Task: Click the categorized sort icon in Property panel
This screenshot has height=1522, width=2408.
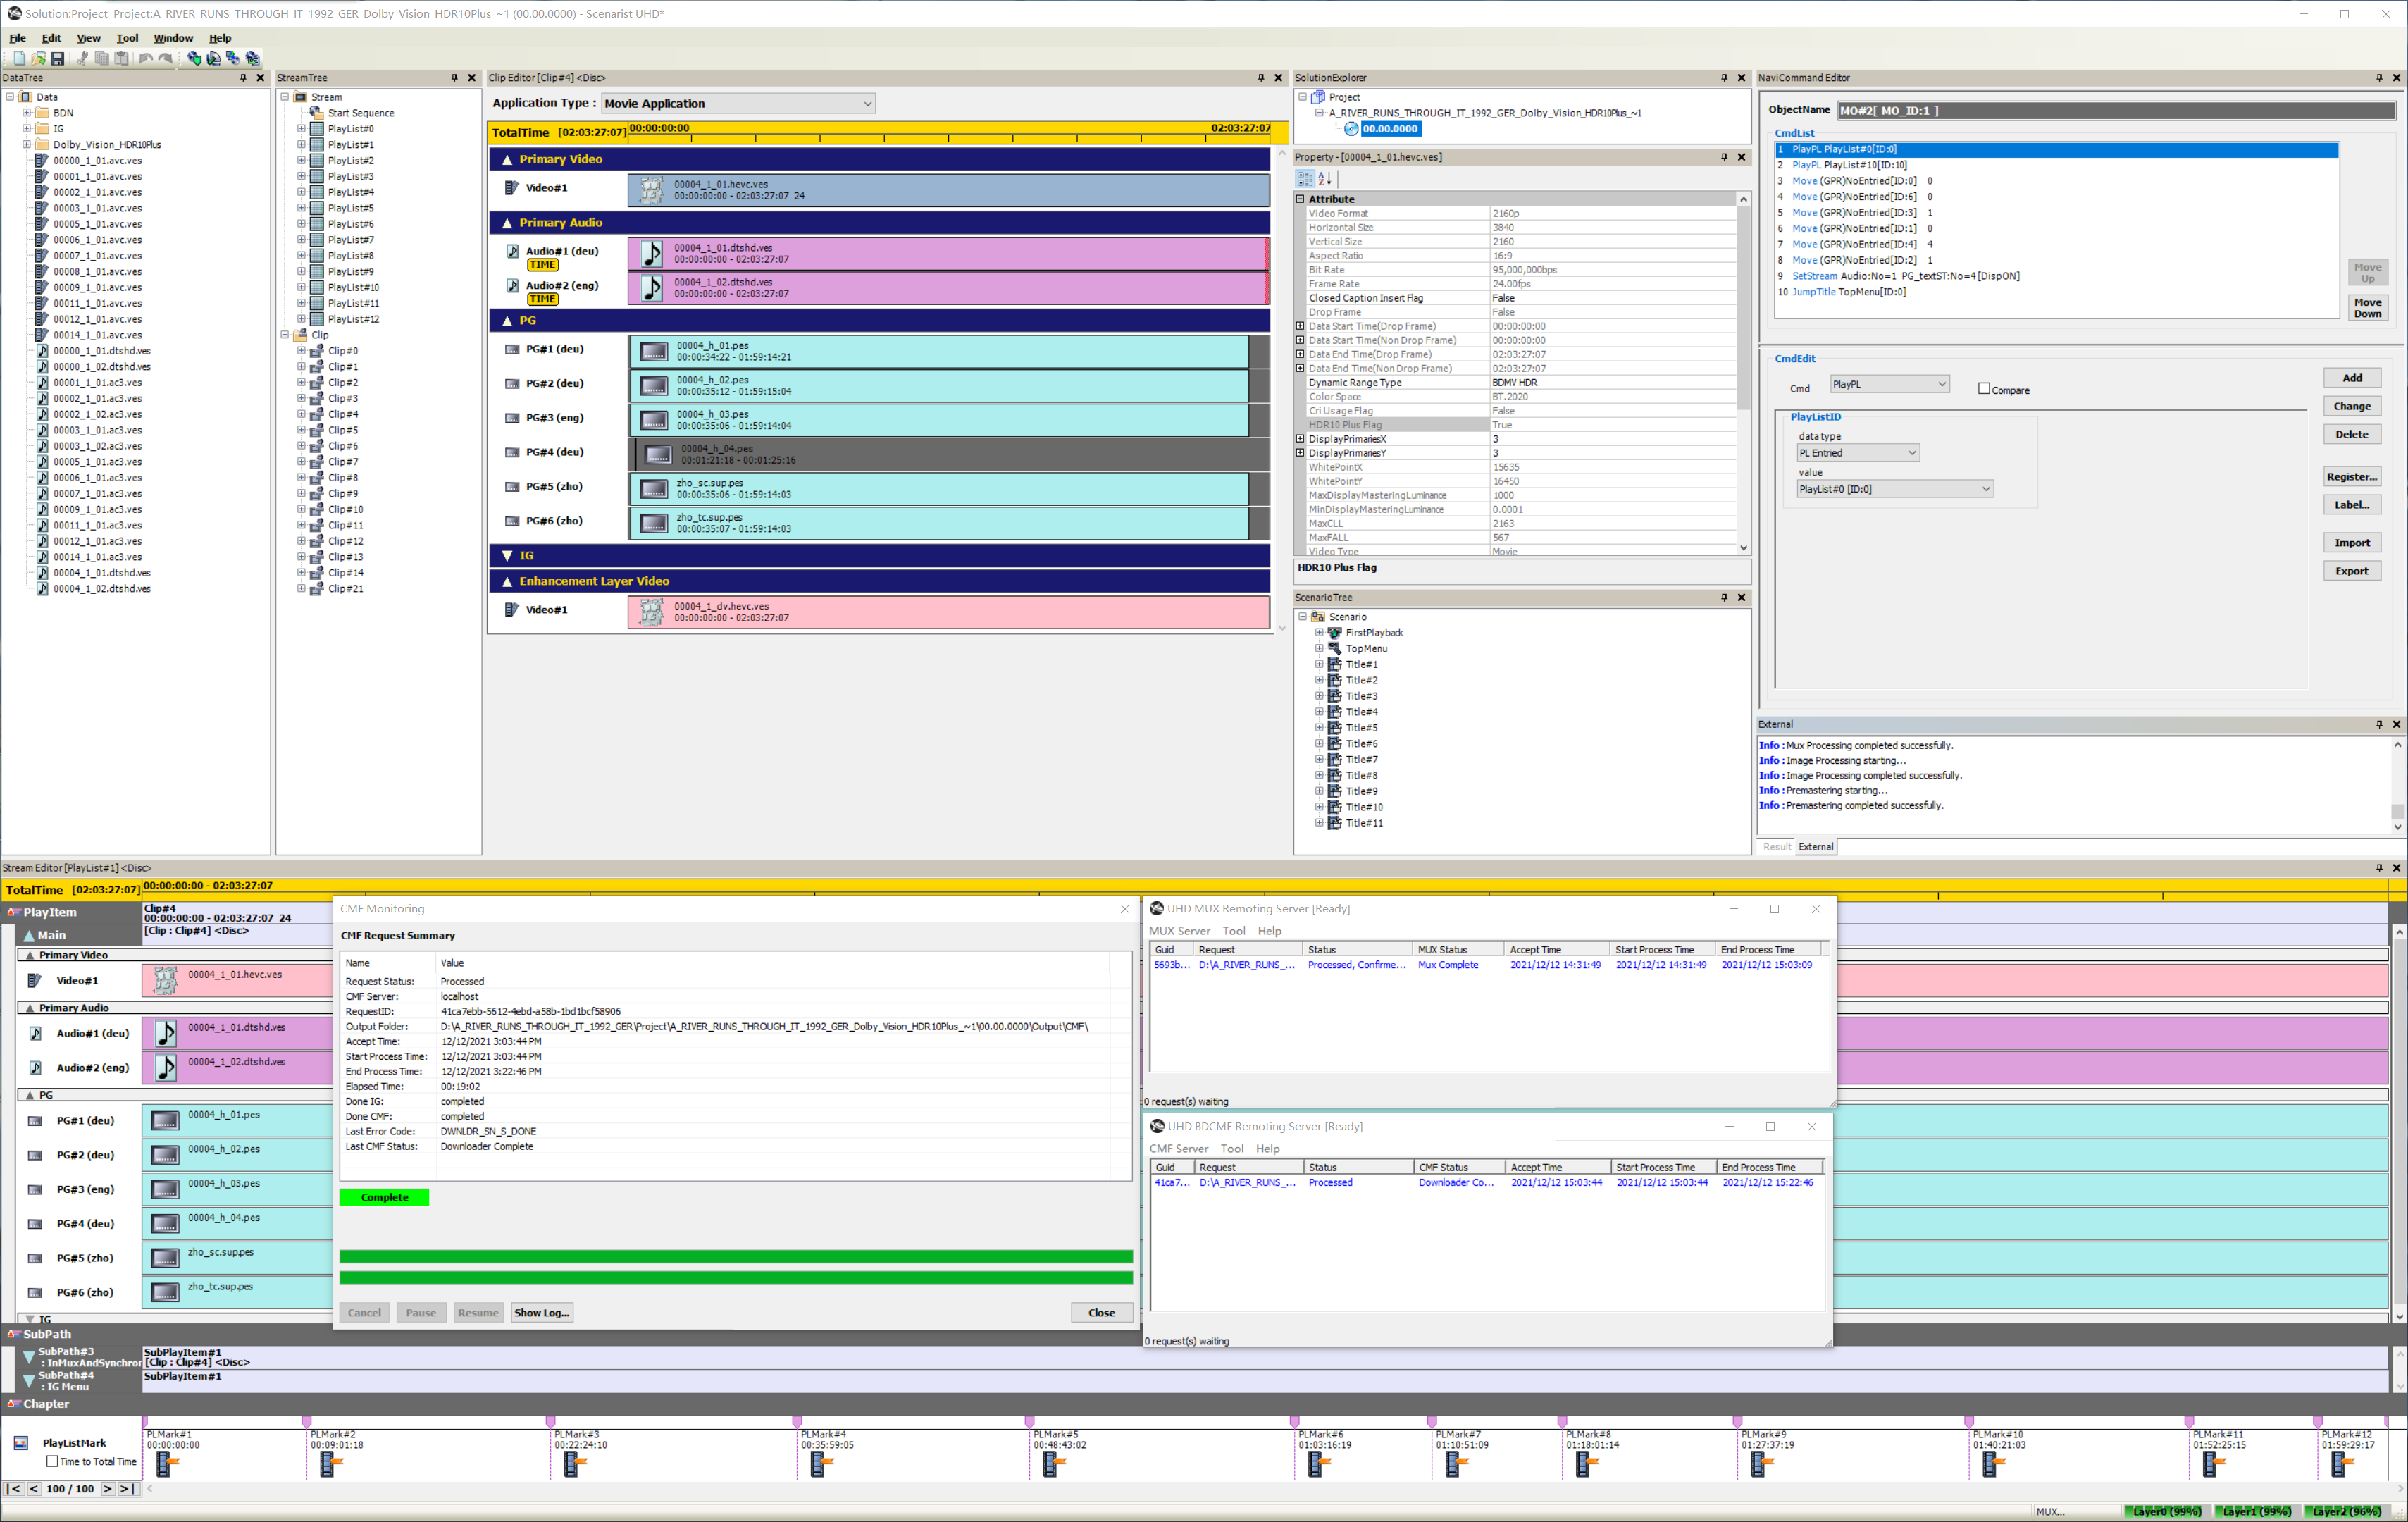Action: 1305,179
